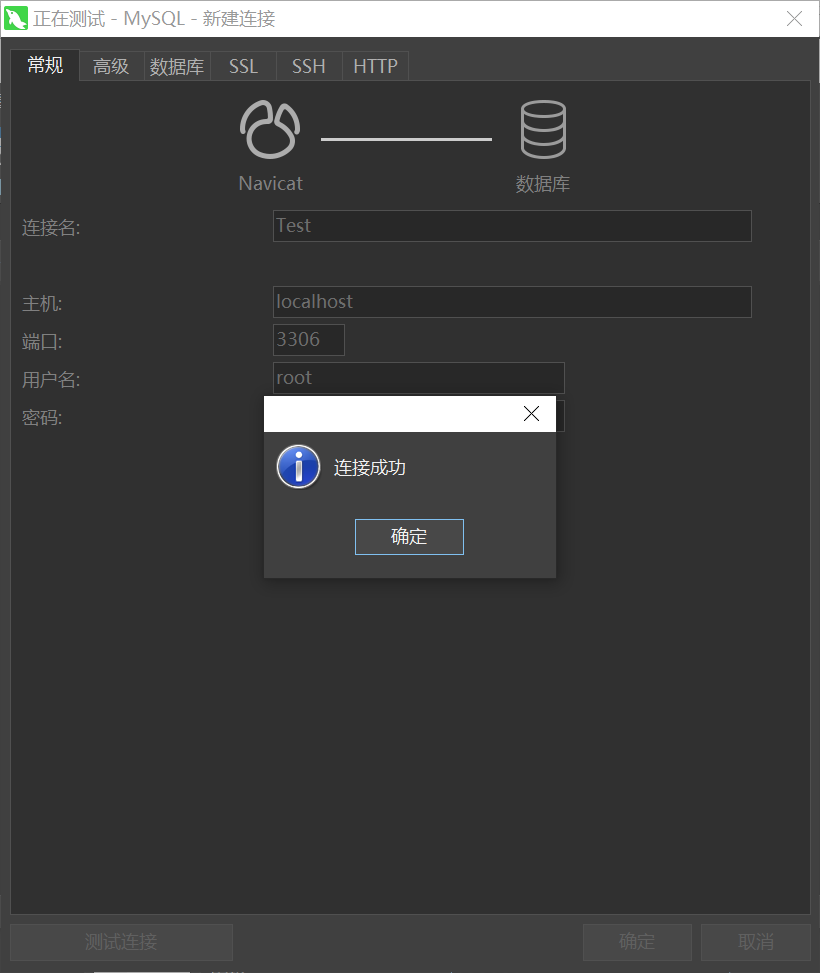Select the 常规 tab
Image resolution: width=820 pixels, height=973 pixels.
[44, 66]
